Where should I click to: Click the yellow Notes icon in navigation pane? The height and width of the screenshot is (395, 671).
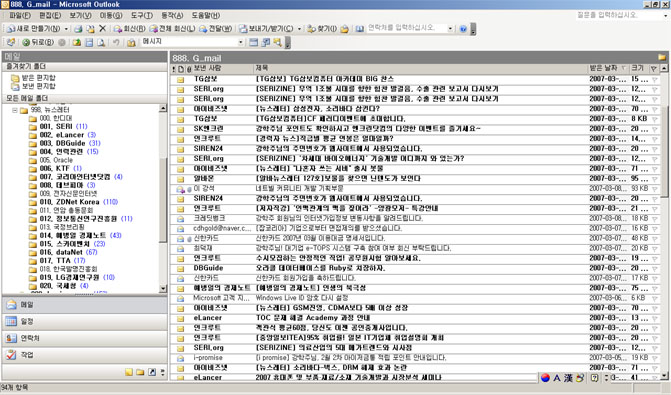pyautogui.click(x=129, y=372)
